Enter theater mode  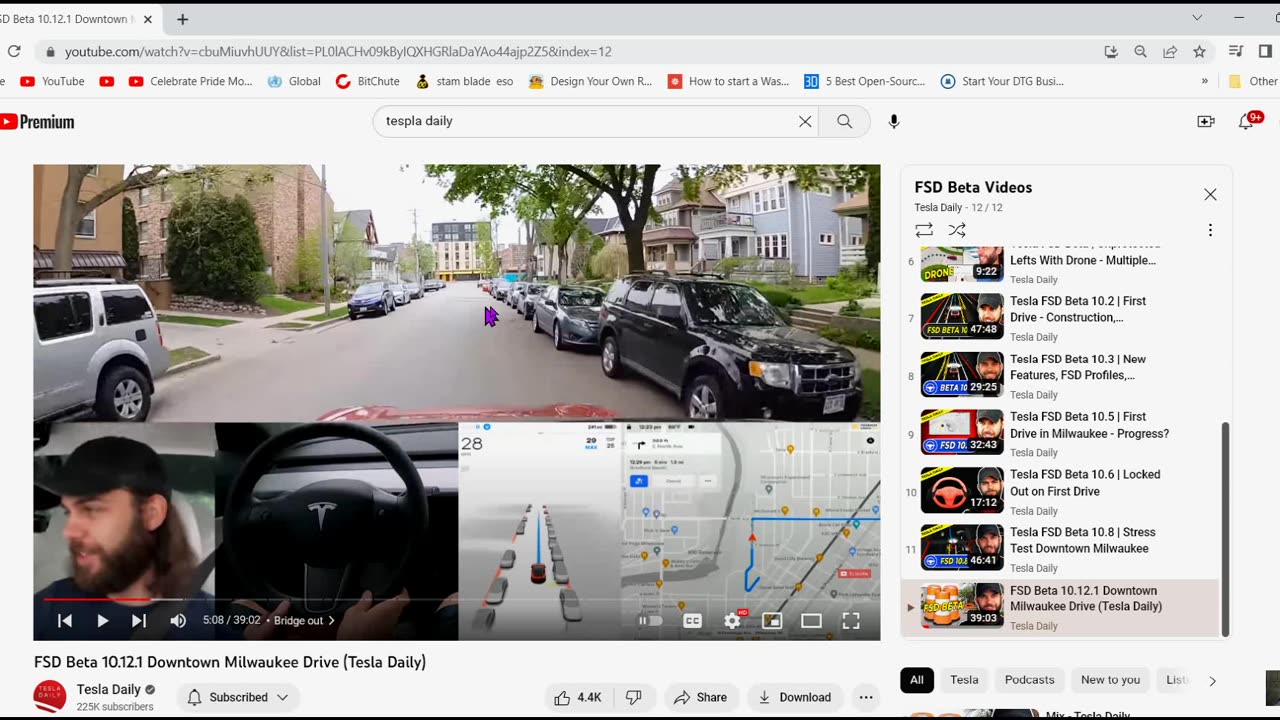coord(811,621)
